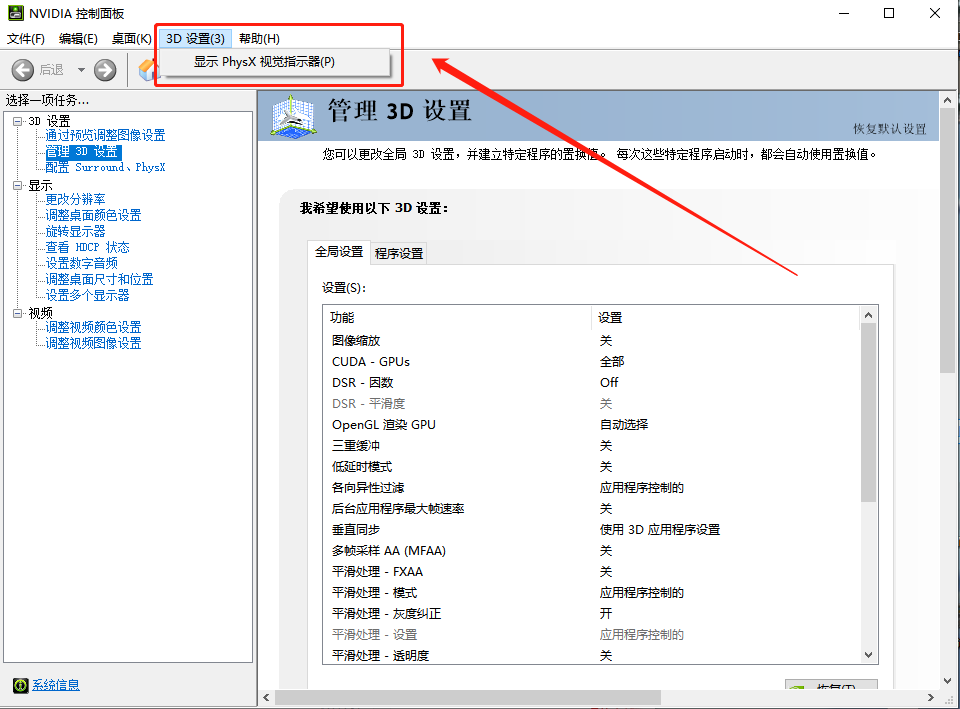Select the 后台应用程序最大帧速率 row

pyautogui.click(x=591, y=509)
